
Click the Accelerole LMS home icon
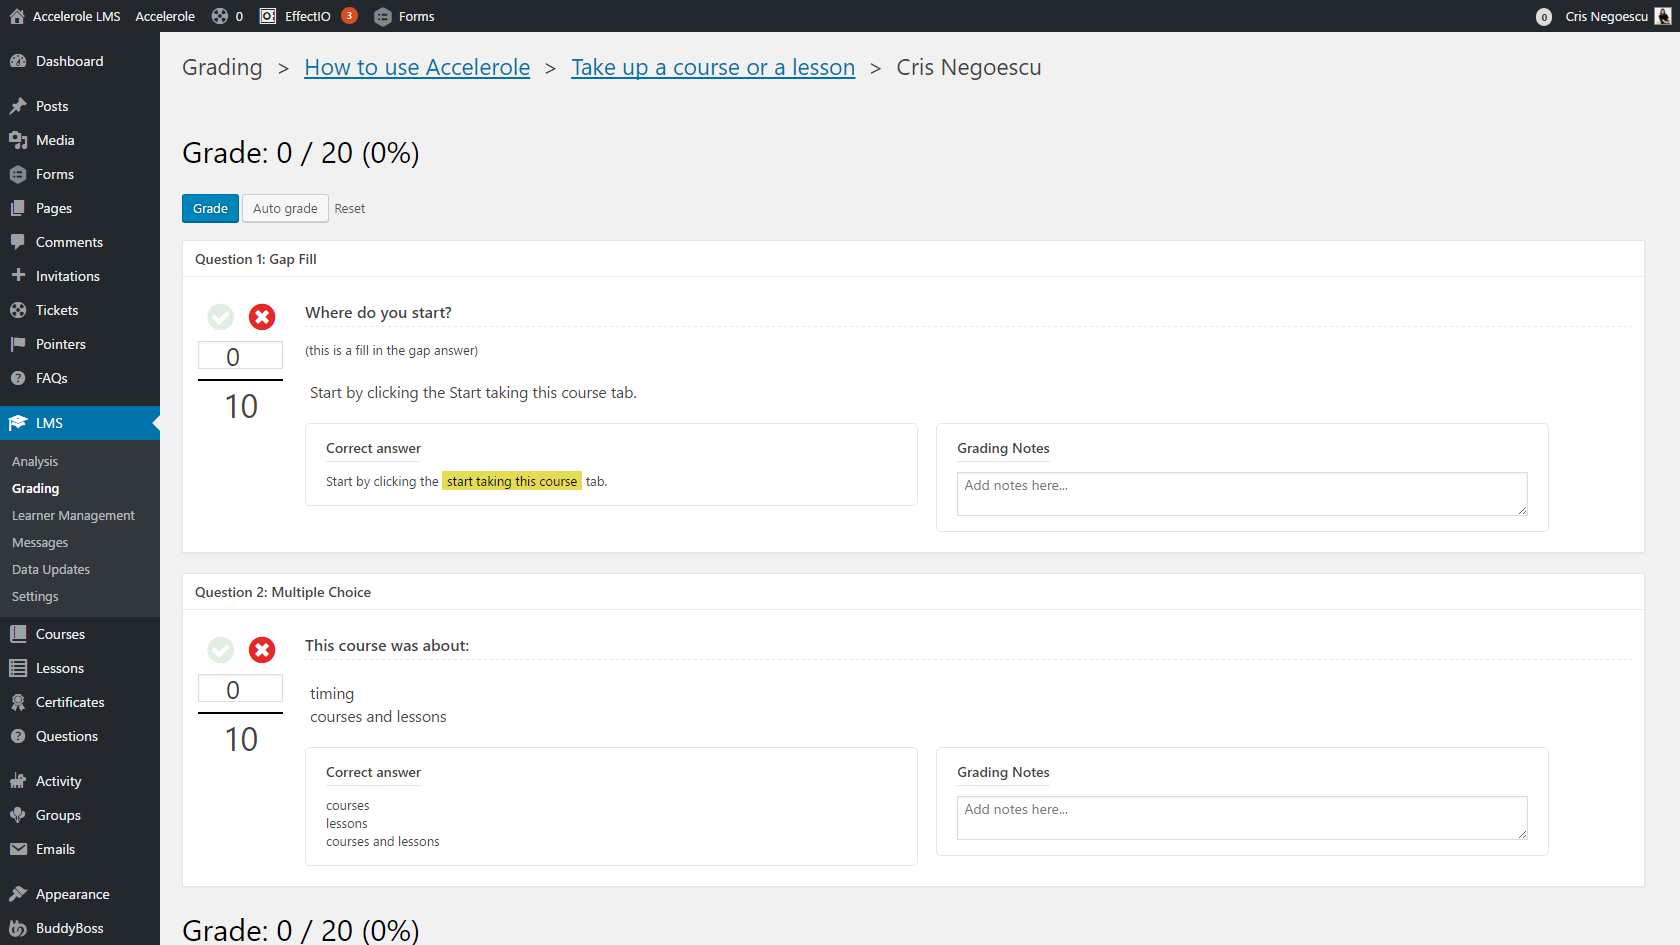click(17, 16)
